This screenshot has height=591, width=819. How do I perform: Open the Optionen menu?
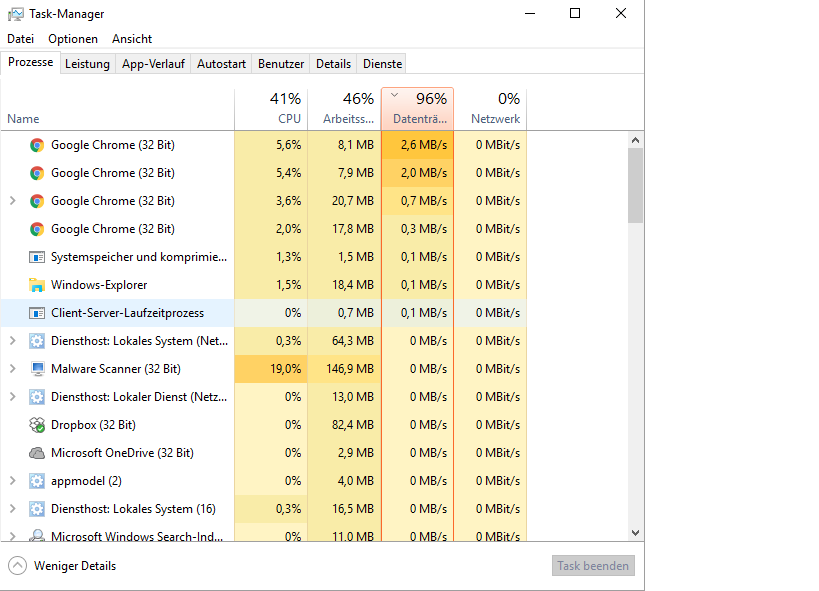pos(73,39)
